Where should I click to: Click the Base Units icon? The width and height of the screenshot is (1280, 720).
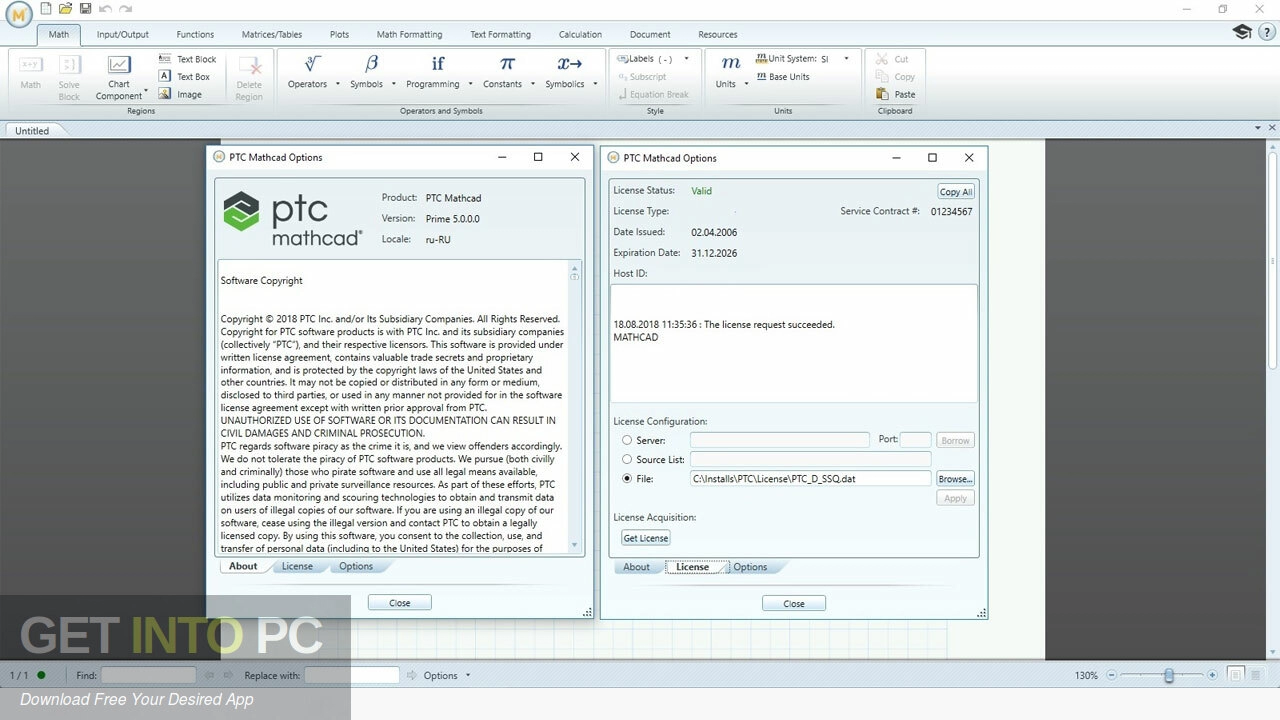tap(761, 76)
